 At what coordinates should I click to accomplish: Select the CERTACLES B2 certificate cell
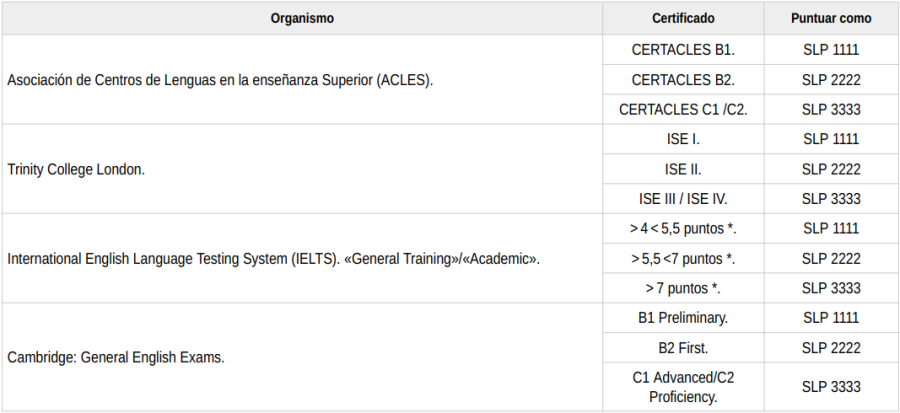[683, 79]
